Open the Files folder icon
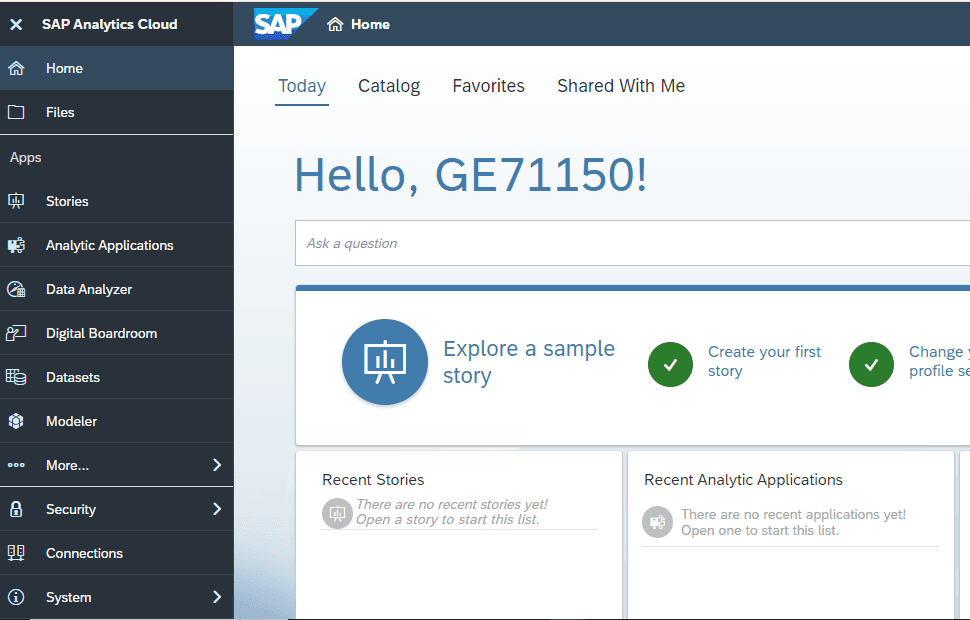 click(16, 112)
